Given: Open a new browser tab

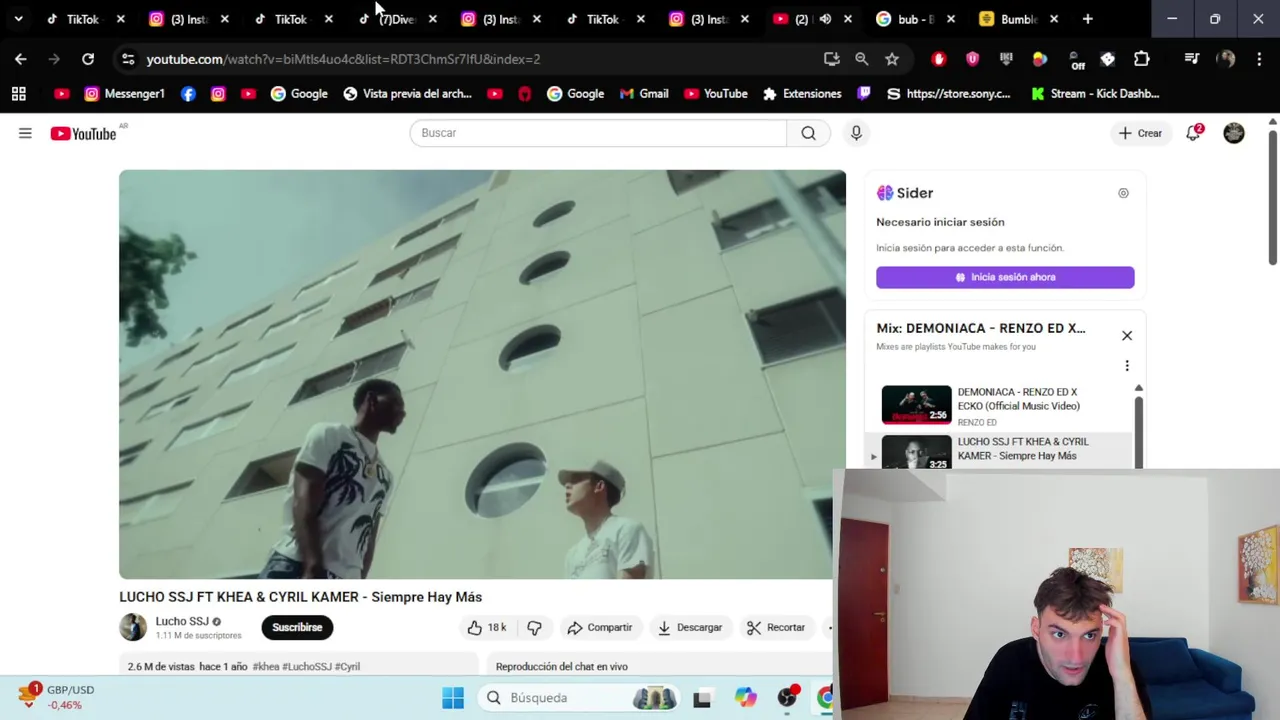Looking at the screenshot, I should tap(1088, 19).
